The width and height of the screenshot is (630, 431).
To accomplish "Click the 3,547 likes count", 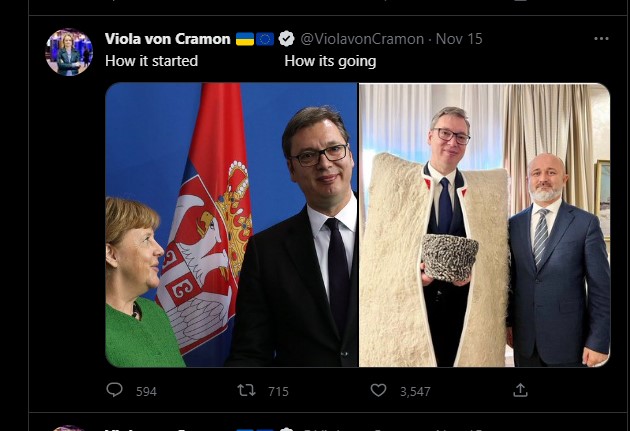I will coord(414,391).
